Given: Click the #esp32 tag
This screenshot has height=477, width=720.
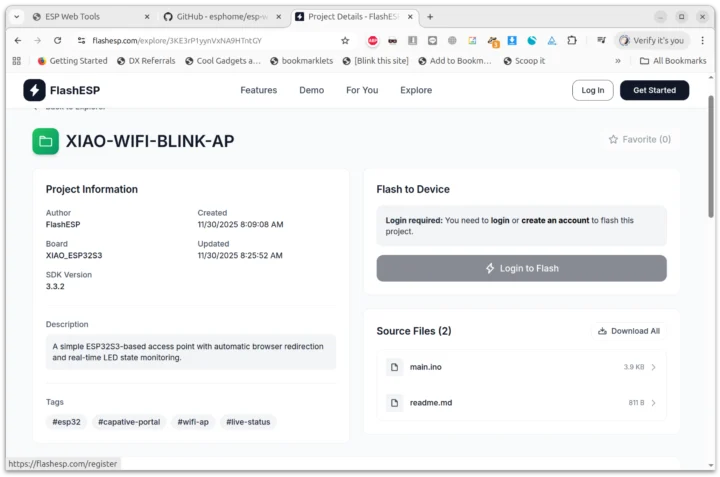Looking at the screenshot, I should click(x=66, y=422).
